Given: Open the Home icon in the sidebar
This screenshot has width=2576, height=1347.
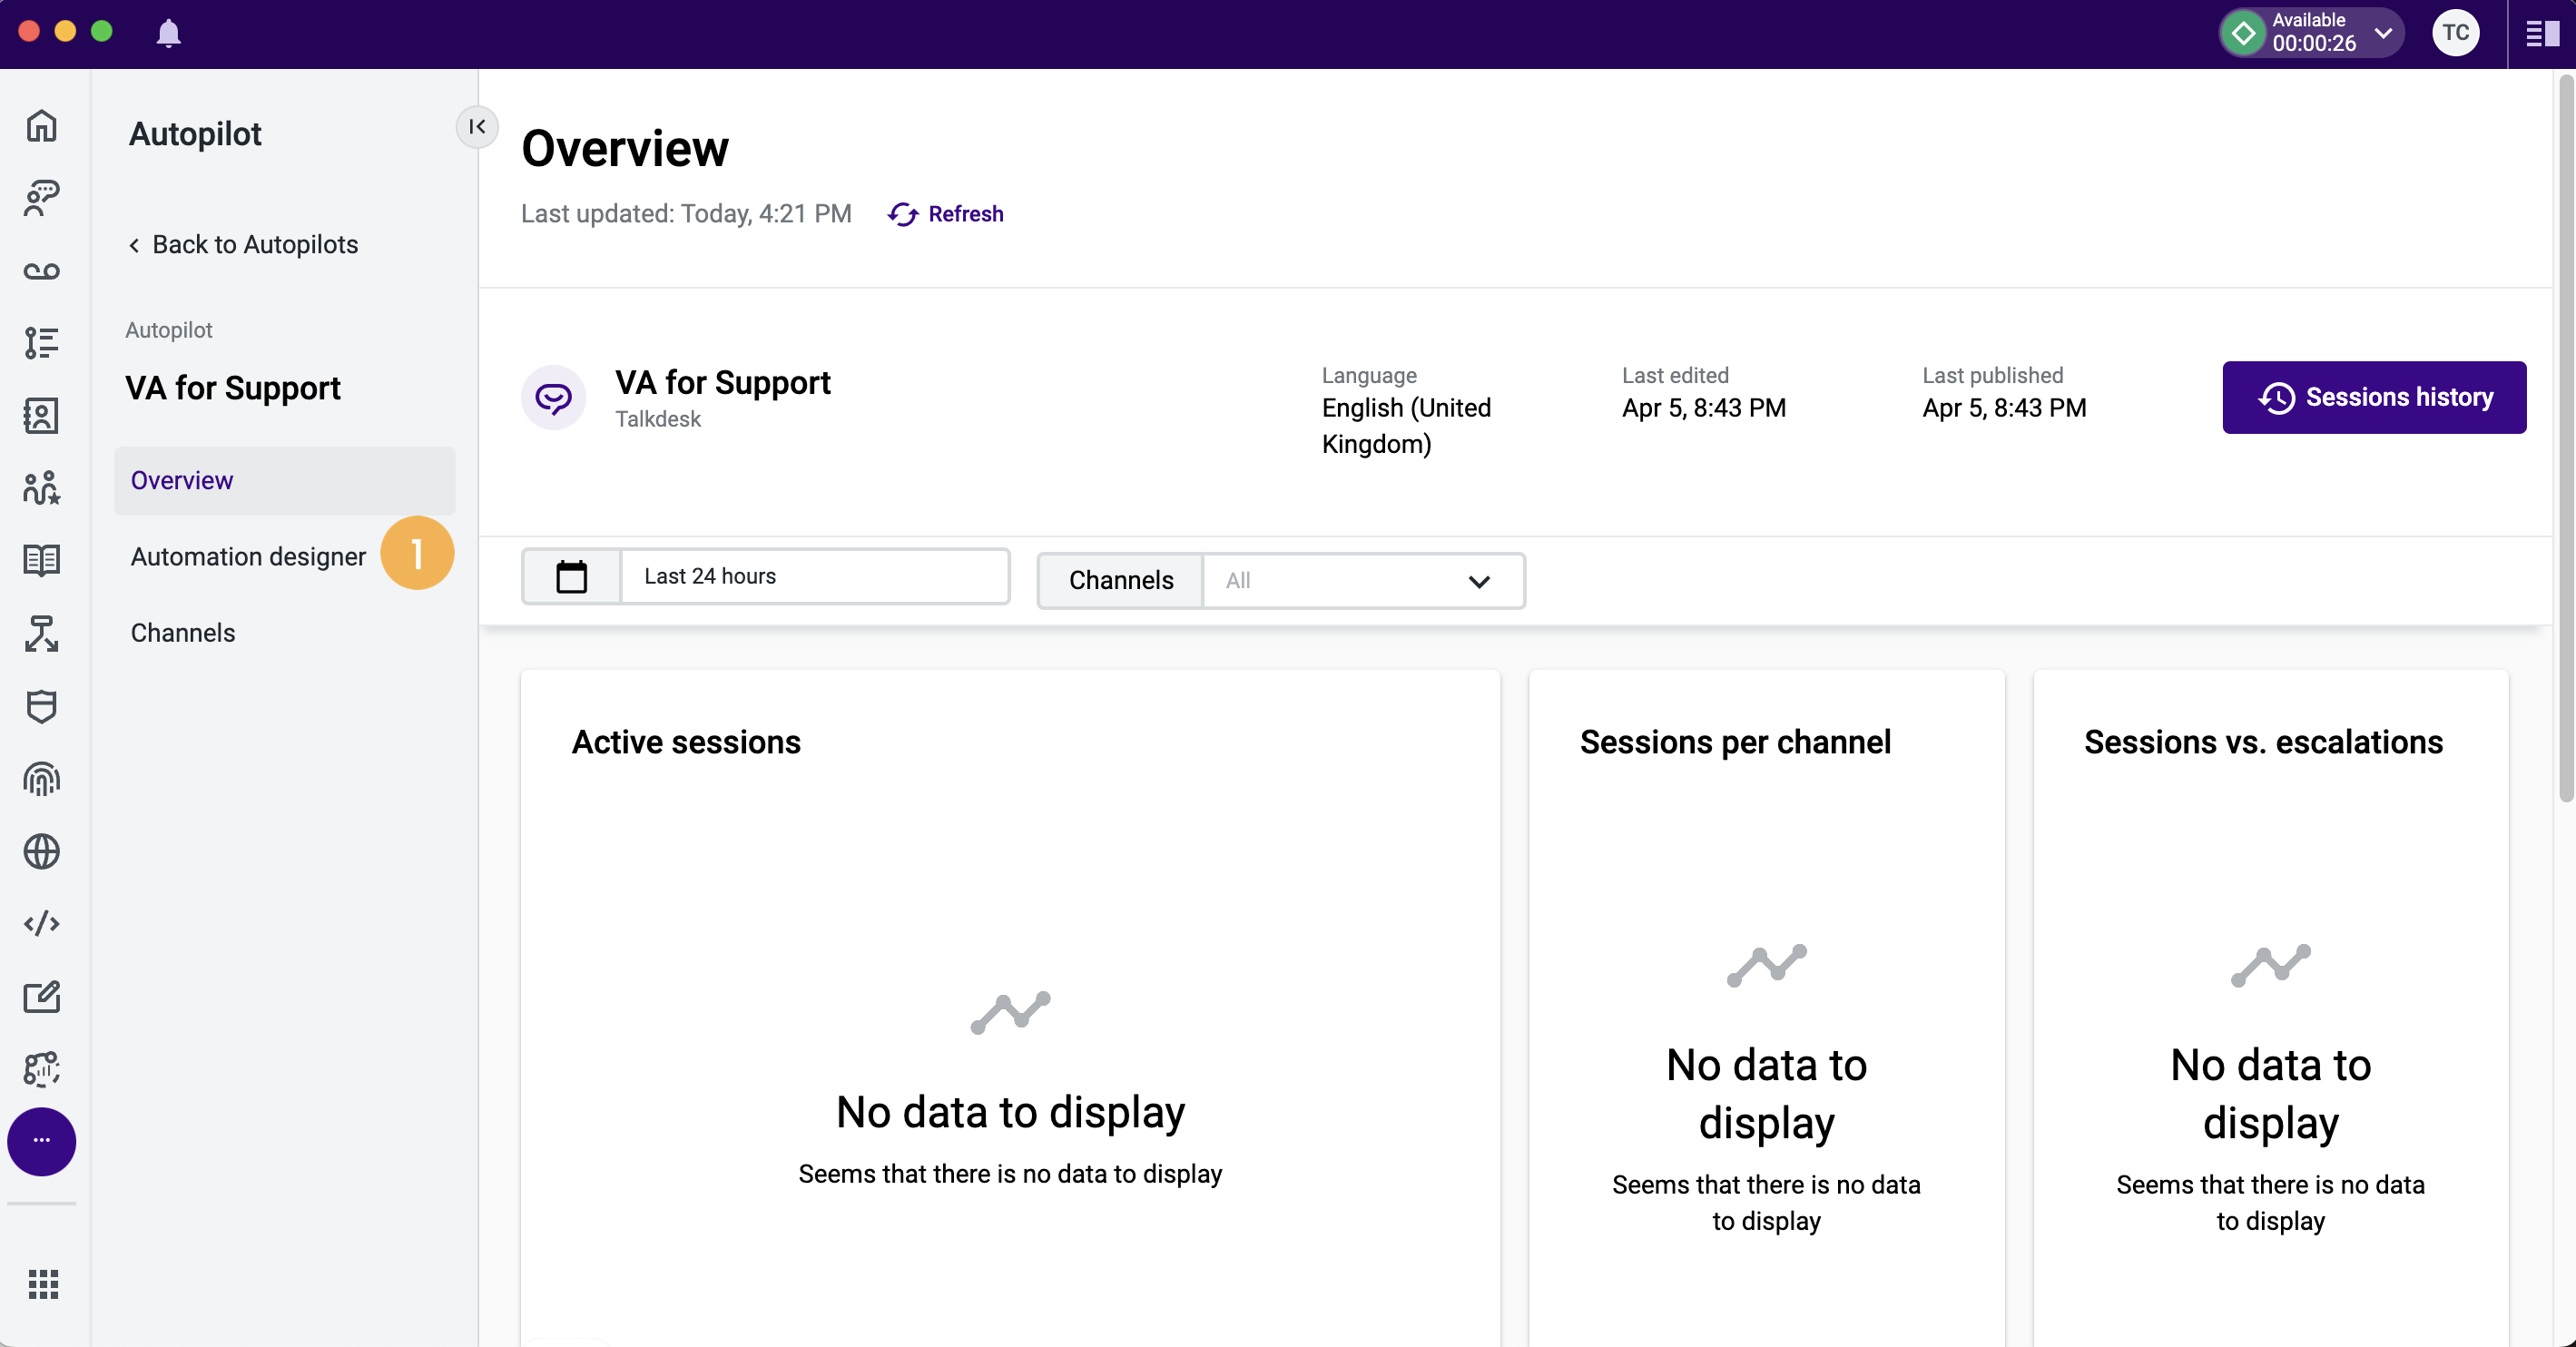Looking at the screenshot, I should [x=41, y=127].
